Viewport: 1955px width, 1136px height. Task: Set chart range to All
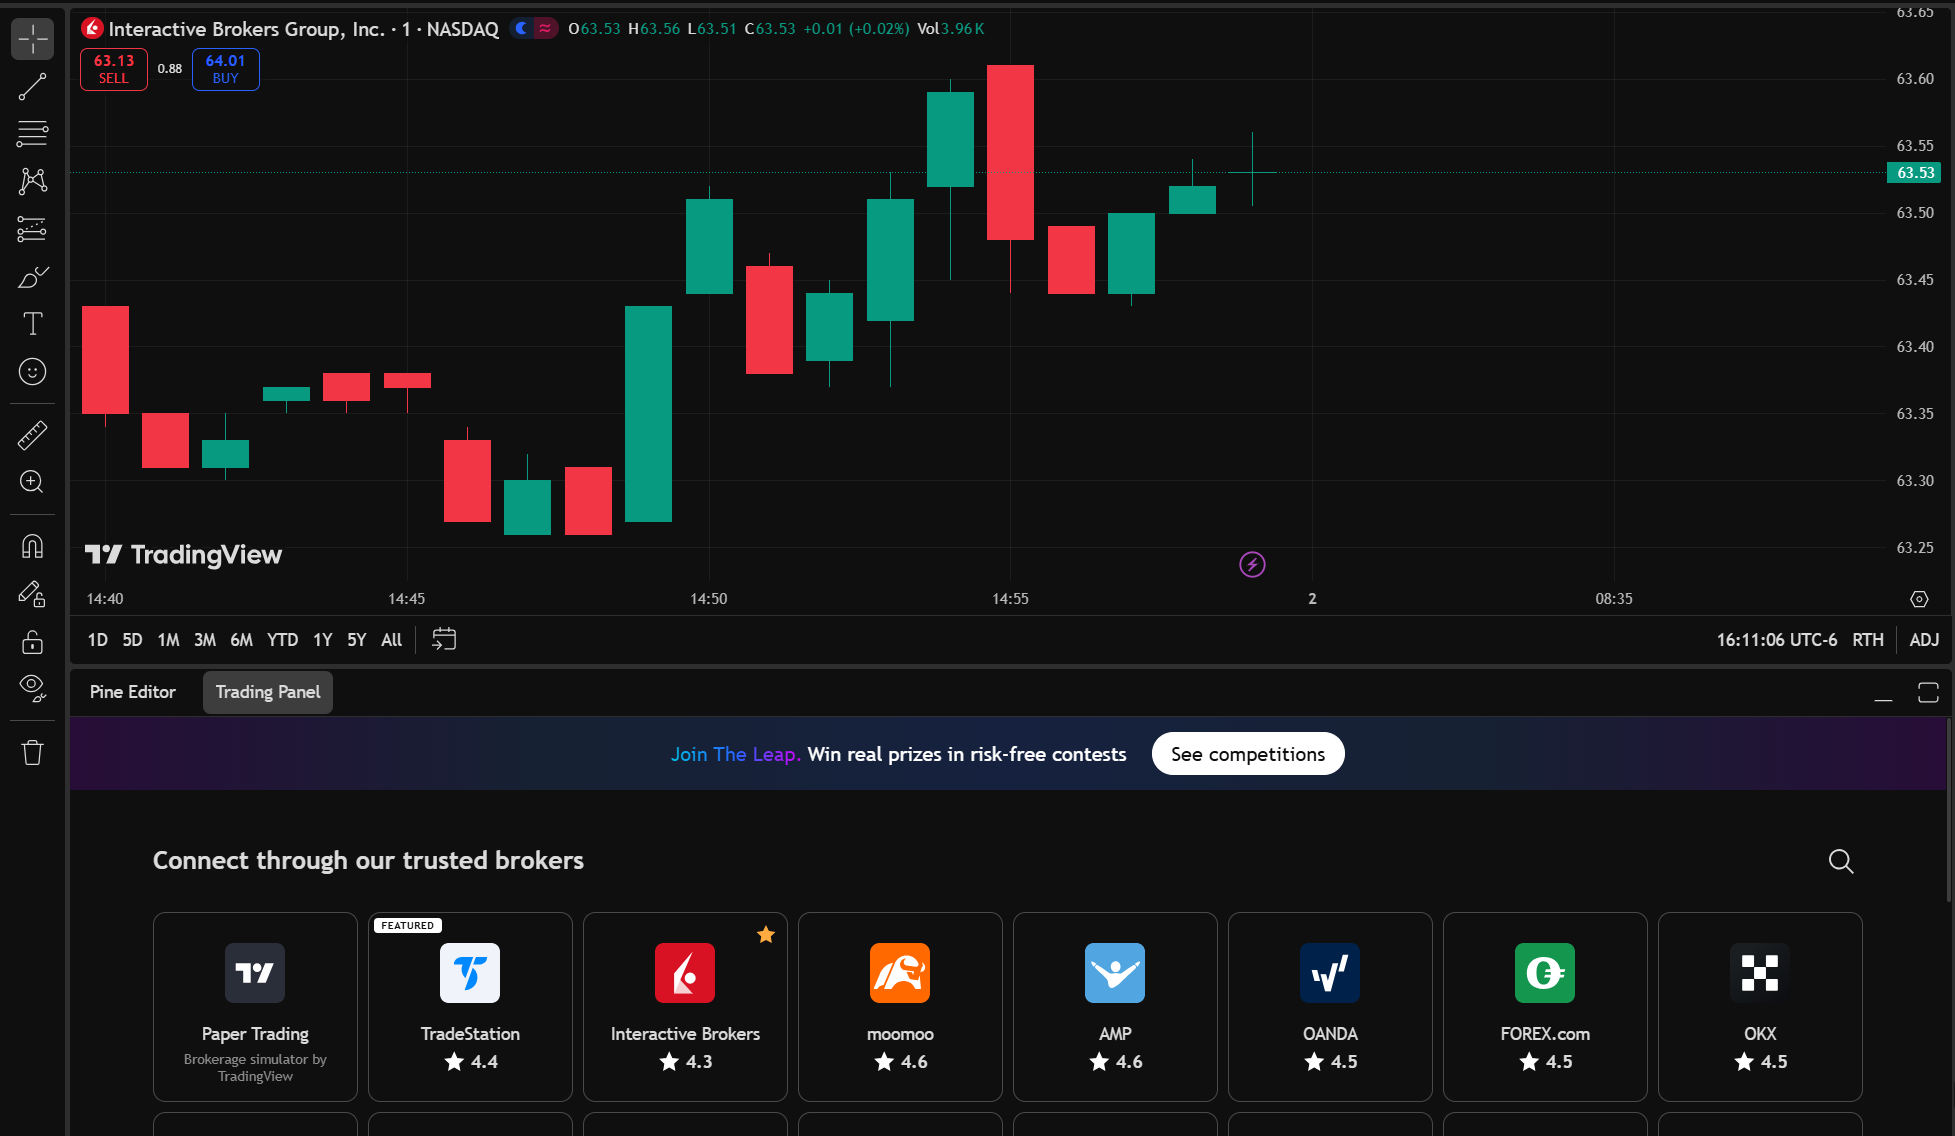point(392,640)
